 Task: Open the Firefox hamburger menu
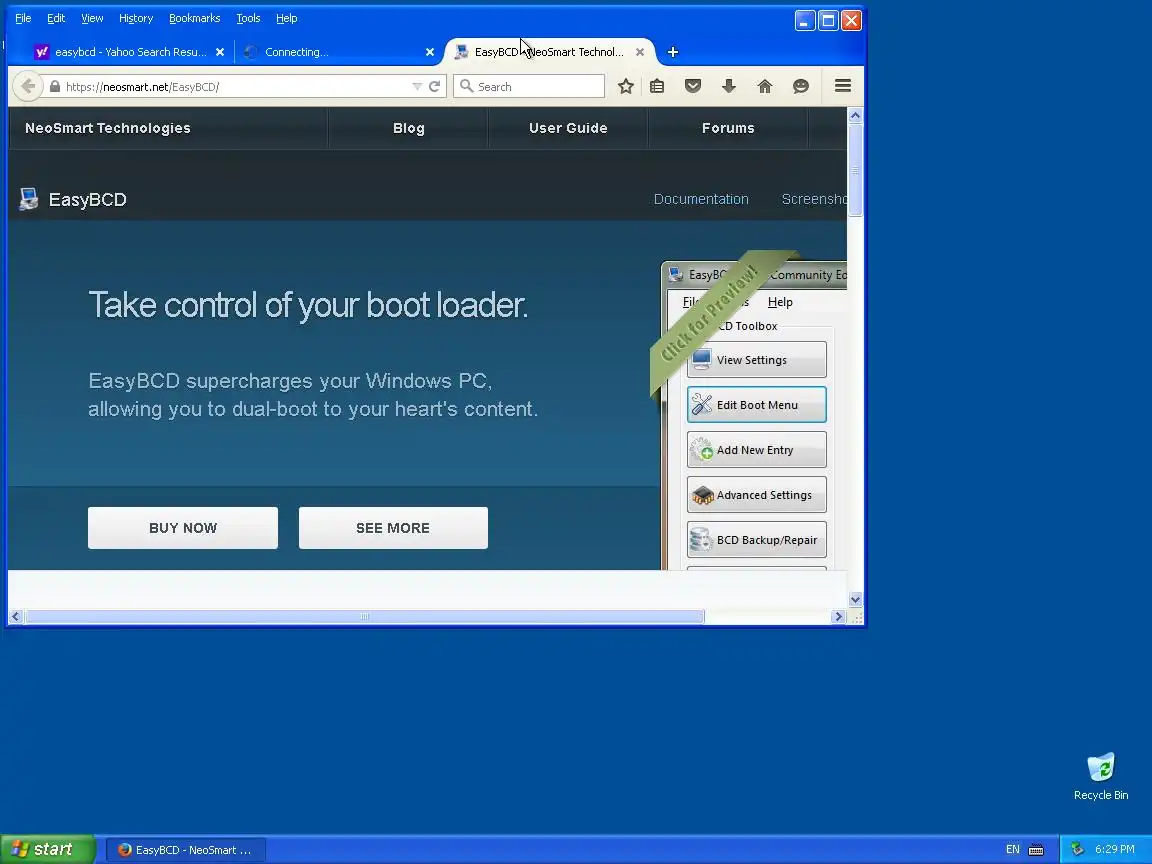(x=843, y=86)
